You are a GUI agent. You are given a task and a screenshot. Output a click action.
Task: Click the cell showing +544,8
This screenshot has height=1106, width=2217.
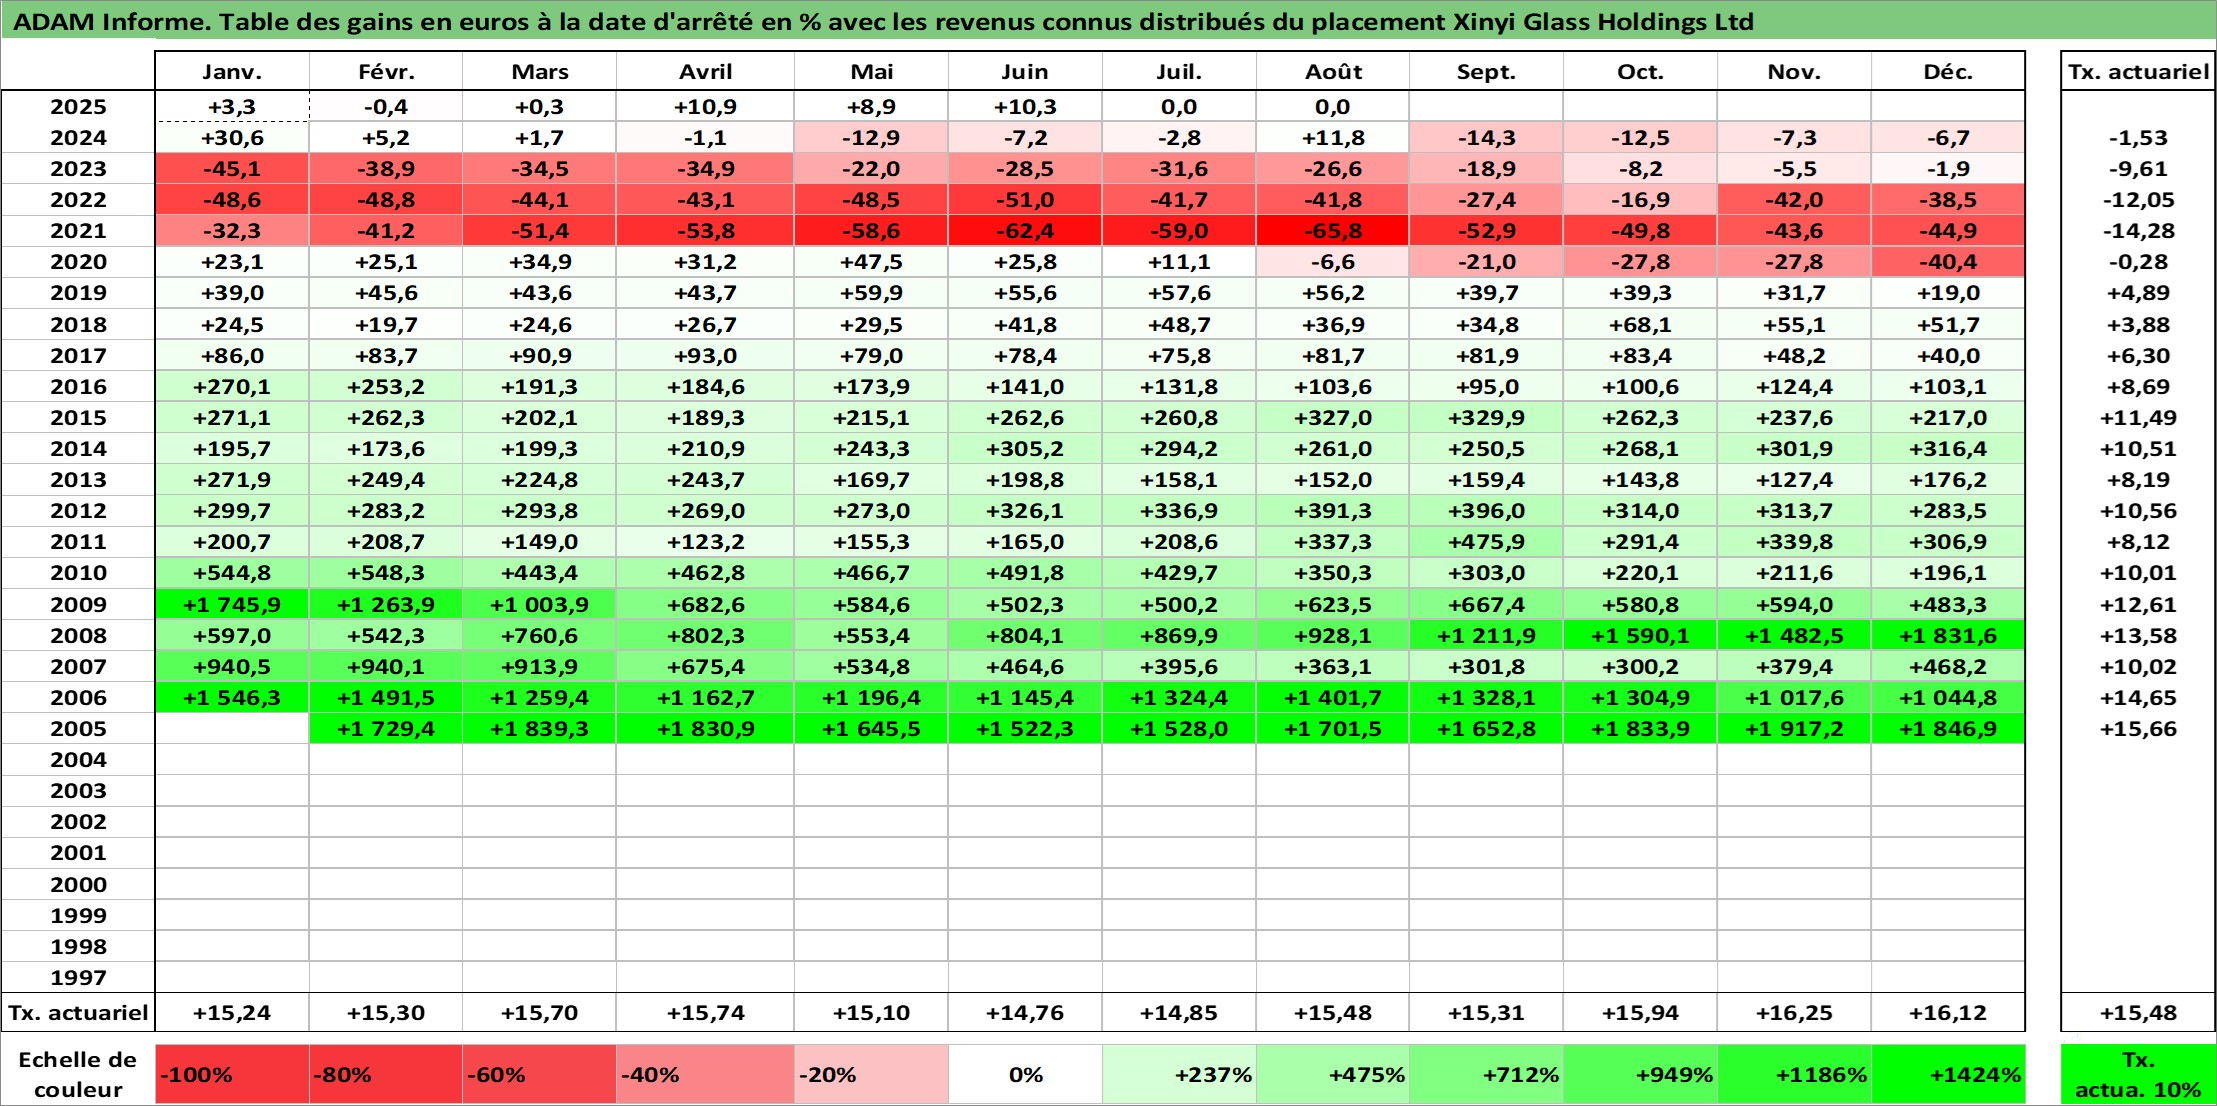pyautogui.click(x=232, y=573)
